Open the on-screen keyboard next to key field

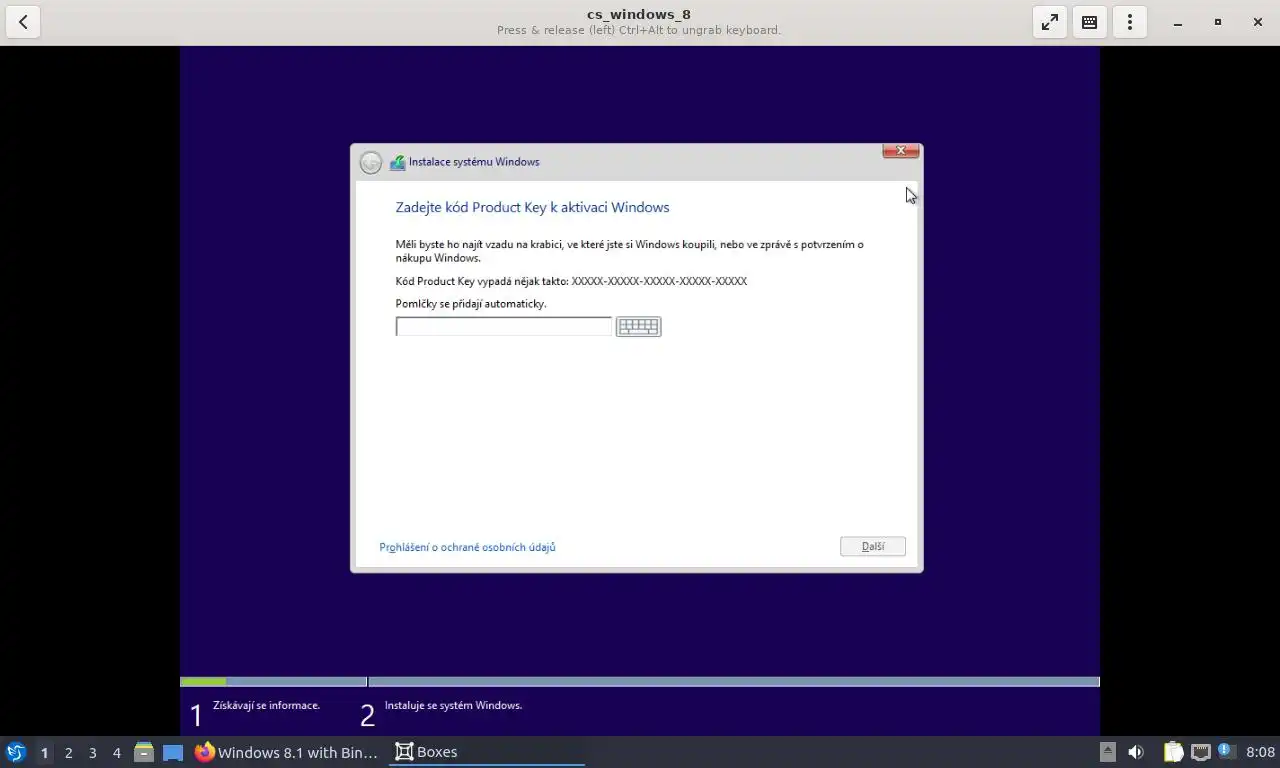pyautogui.click(x=638, y=326)
